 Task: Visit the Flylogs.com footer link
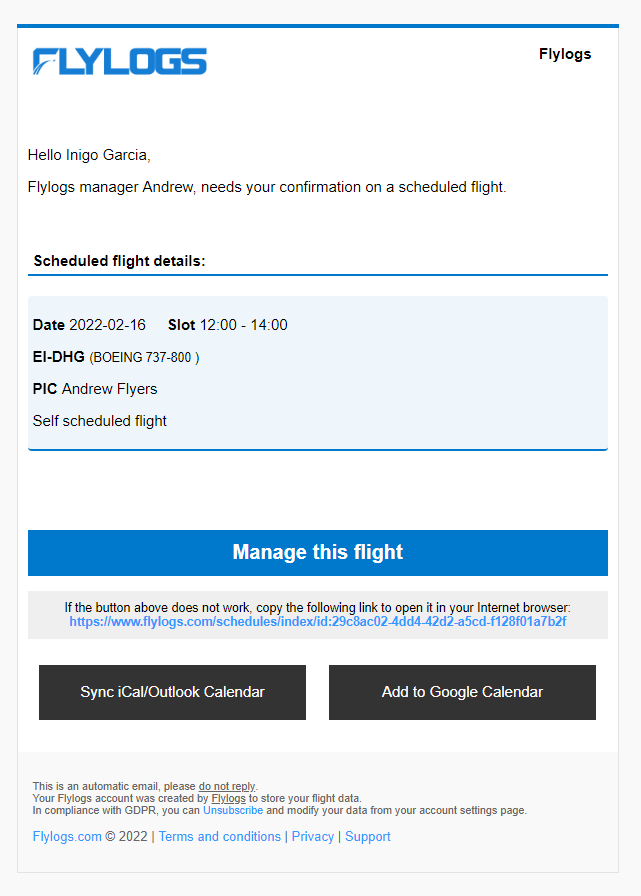pos(67,836)
